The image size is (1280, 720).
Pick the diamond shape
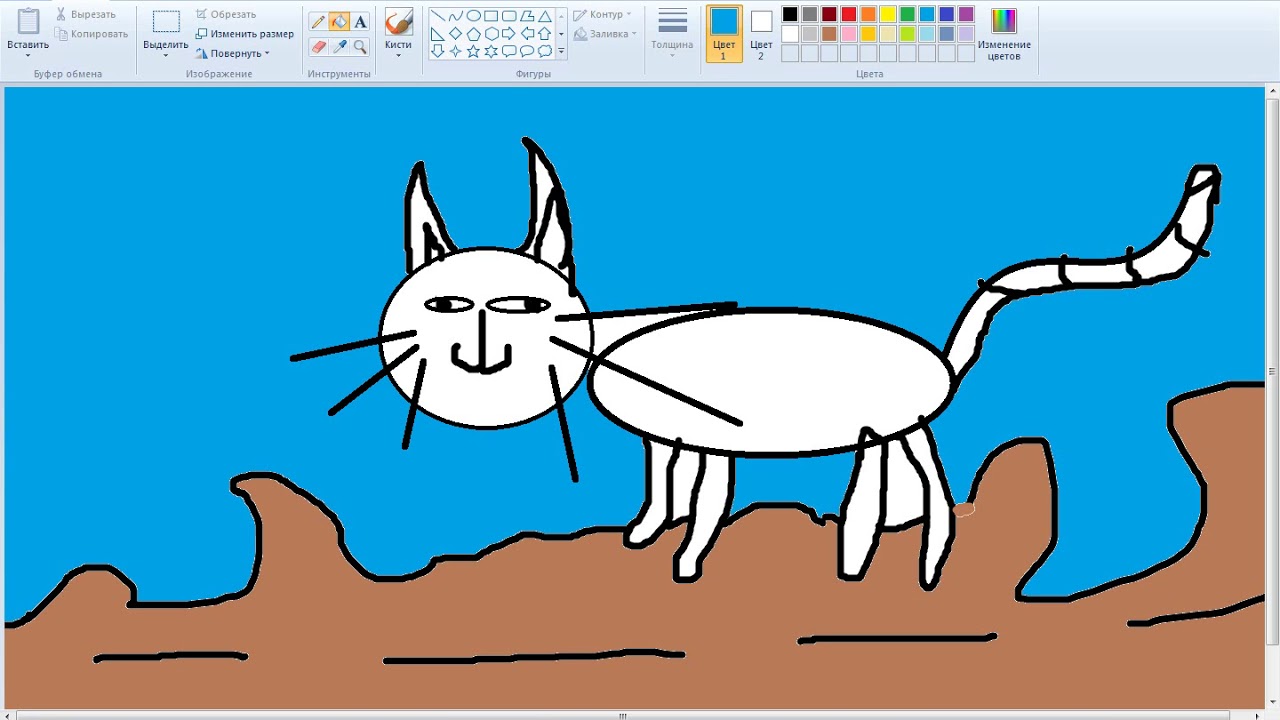pyautogui.click(x=456, y=34)
